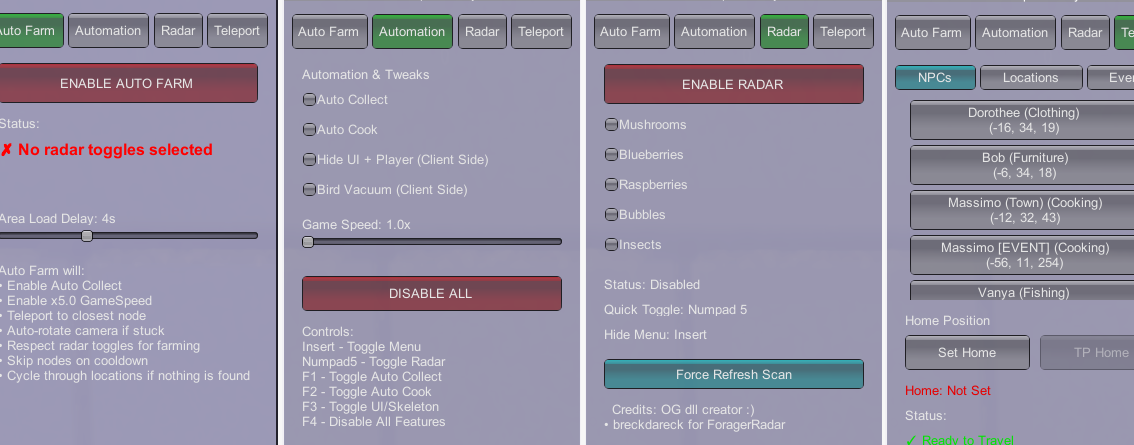Check Hide UI + Player (Client Side)

(309, 160)
